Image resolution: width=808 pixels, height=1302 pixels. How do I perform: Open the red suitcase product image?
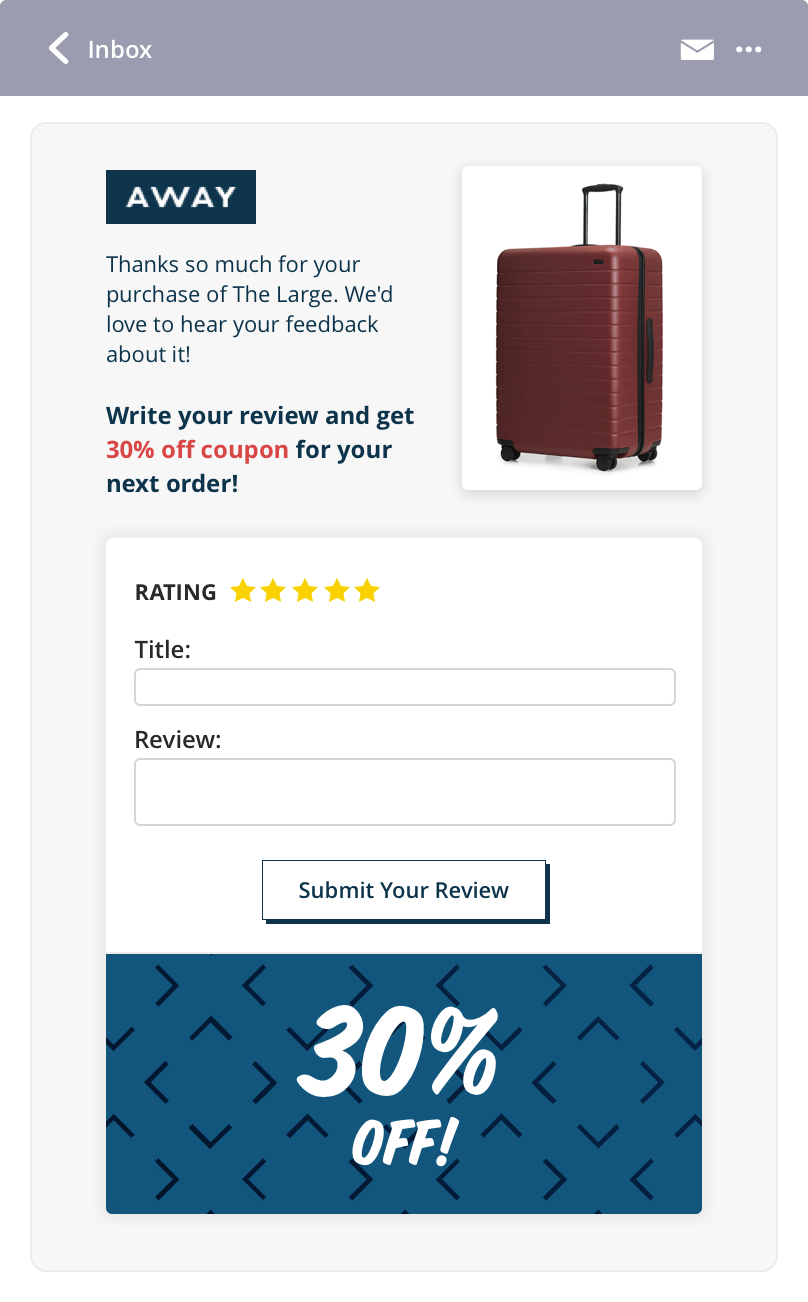[581, 327]
